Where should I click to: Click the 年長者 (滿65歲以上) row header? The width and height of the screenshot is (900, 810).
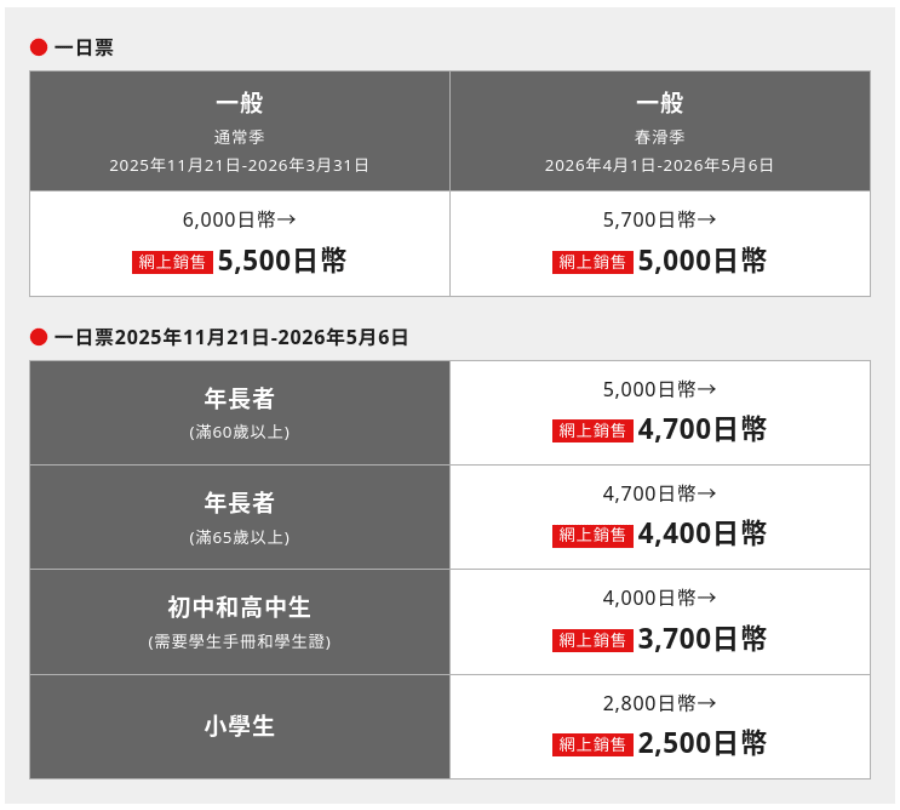pos(239,517)
